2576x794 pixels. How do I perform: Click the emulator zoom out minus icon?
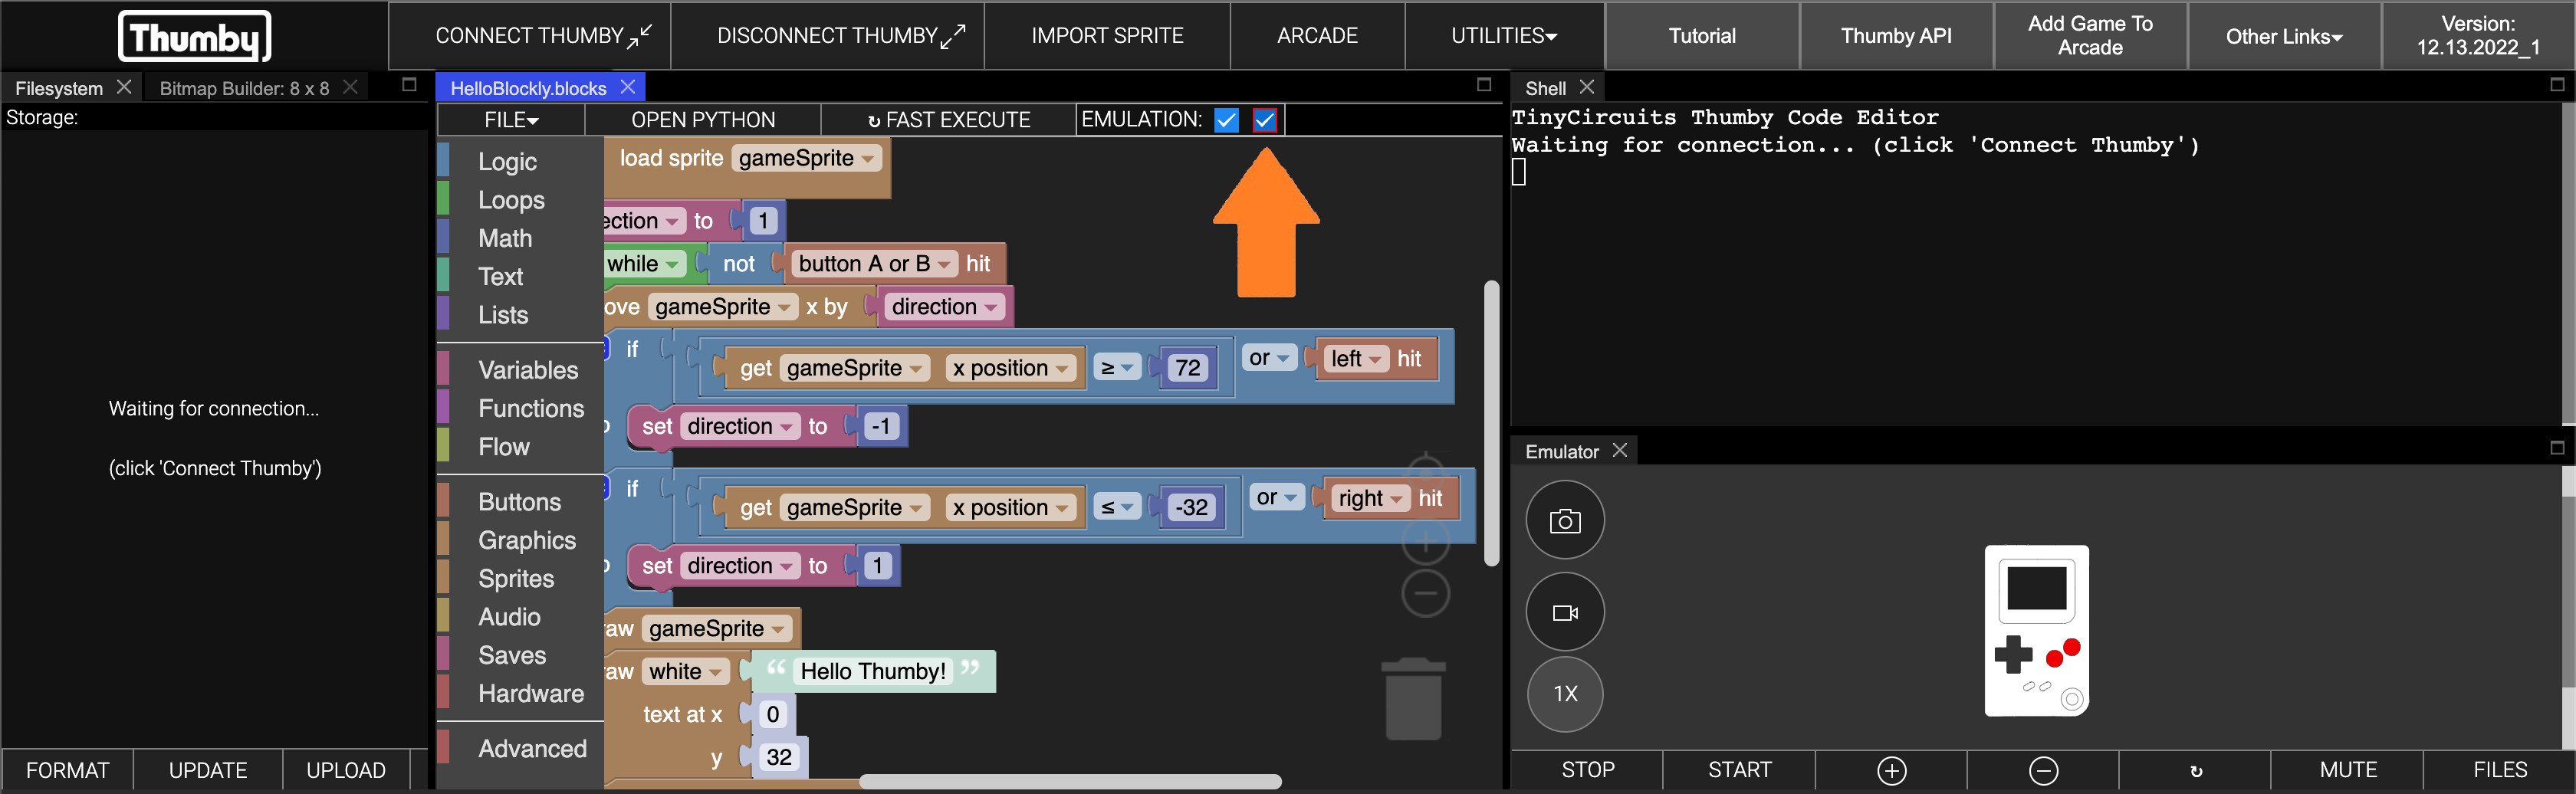coord(2043,770)
